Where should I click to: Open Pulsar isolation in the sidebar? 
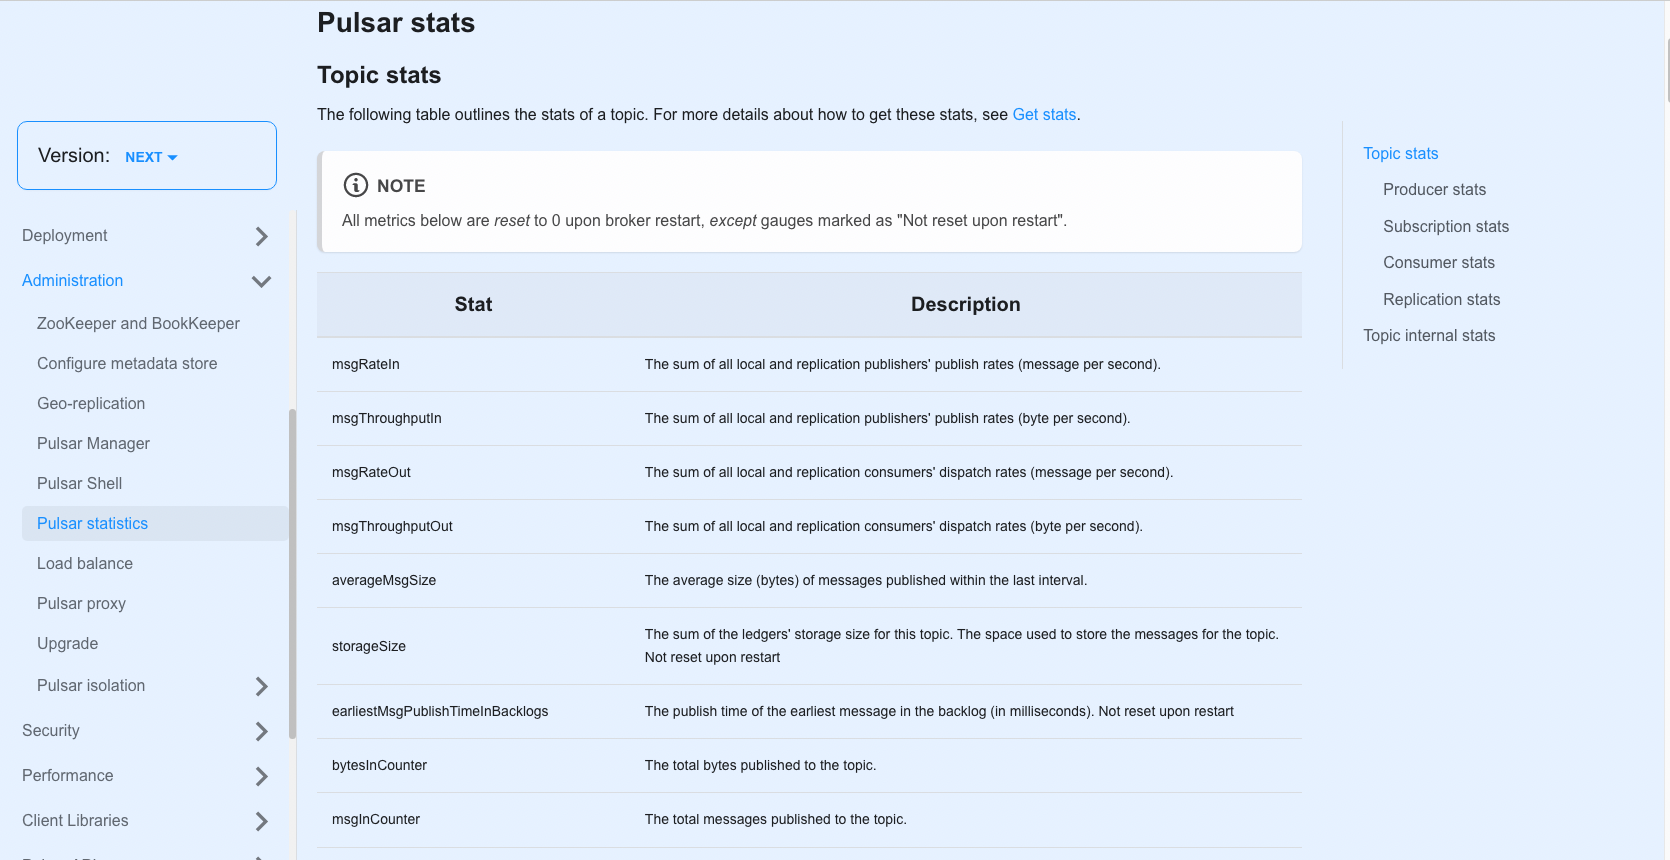pyautogui.click(x=91, y=686)
